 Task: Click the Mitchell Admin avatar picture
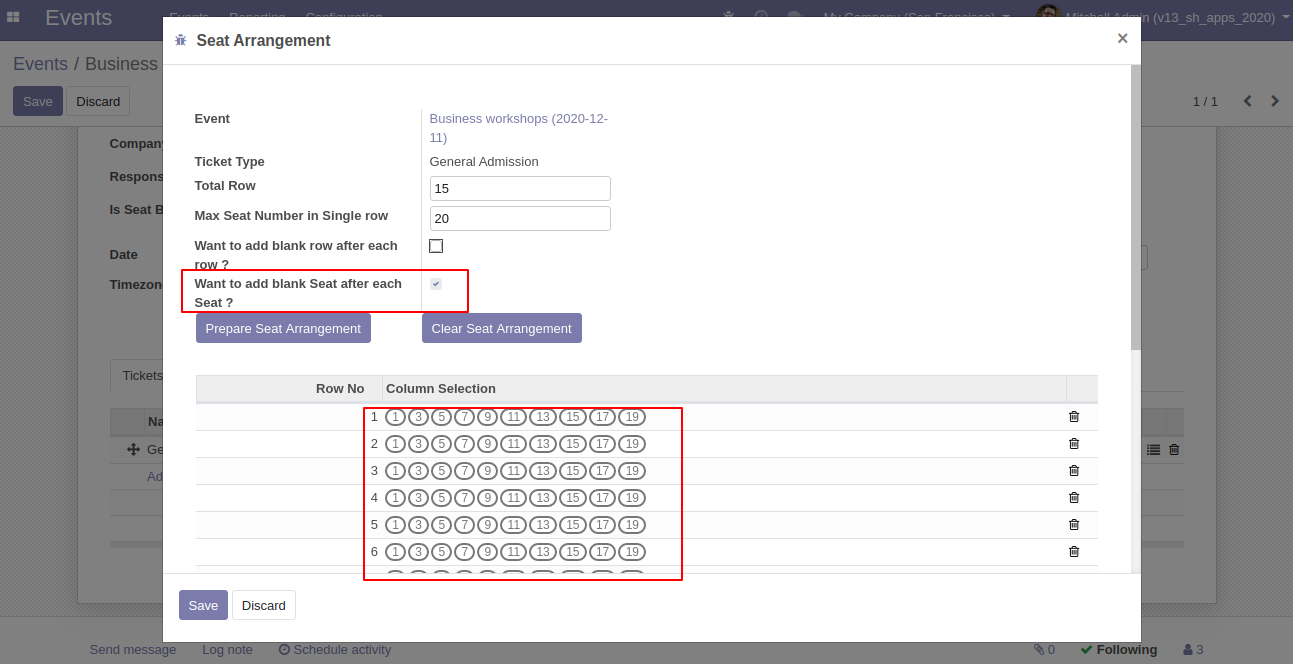click(x=1047, y=15)
